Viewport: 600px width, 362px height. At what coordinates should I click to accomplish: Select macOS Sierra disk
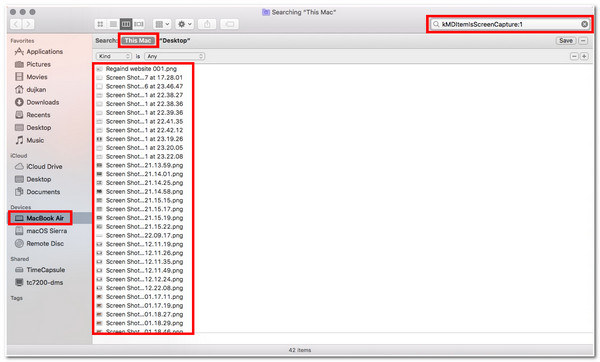[41, 231]
